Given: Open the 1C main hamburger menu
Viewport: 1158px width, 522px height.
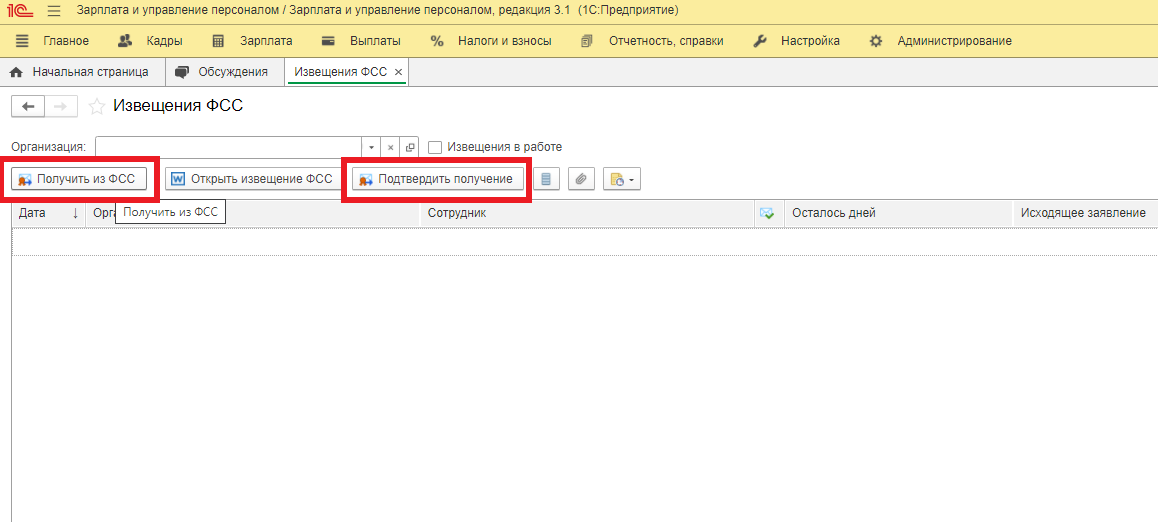Looking at the screenshot, I should tap(54, 10).
